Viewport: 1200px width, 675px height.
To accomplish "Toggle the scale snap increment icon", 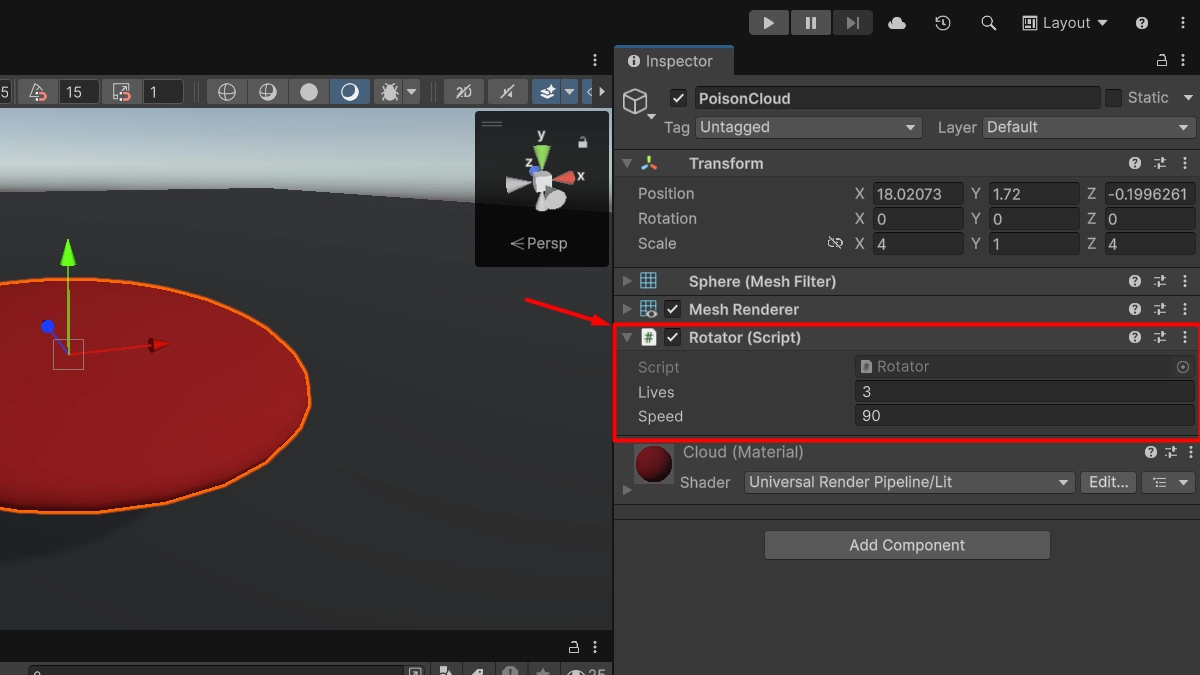I will (x=122, y=92).
